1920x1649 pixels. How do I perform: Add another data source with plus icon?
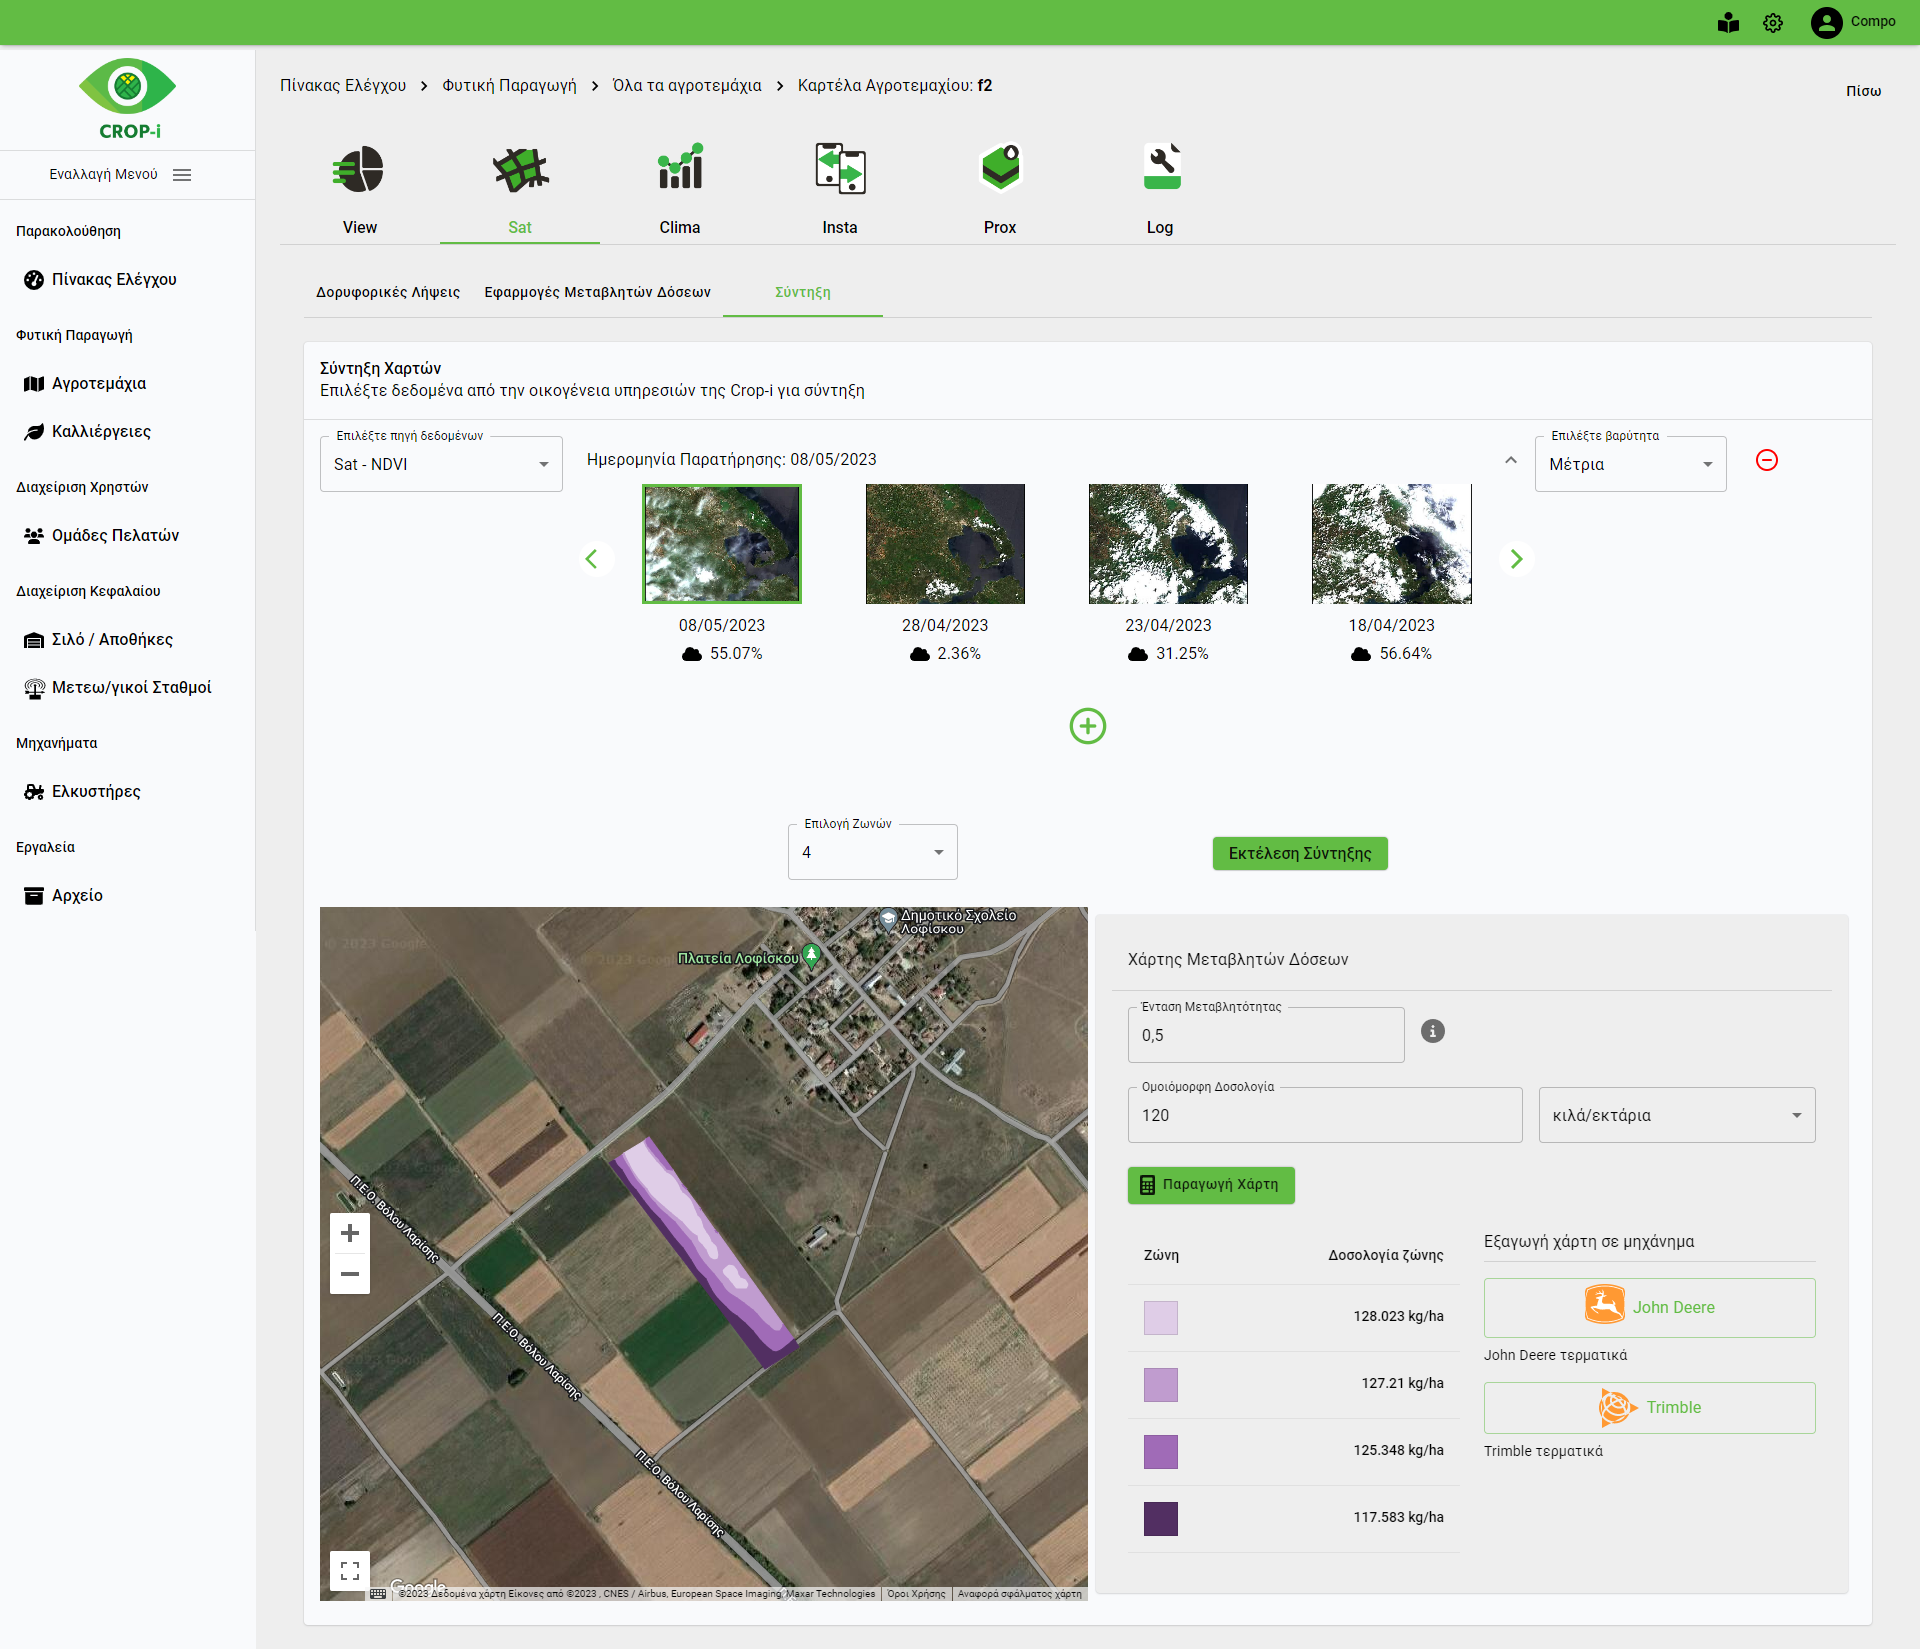pos(1087,726)
